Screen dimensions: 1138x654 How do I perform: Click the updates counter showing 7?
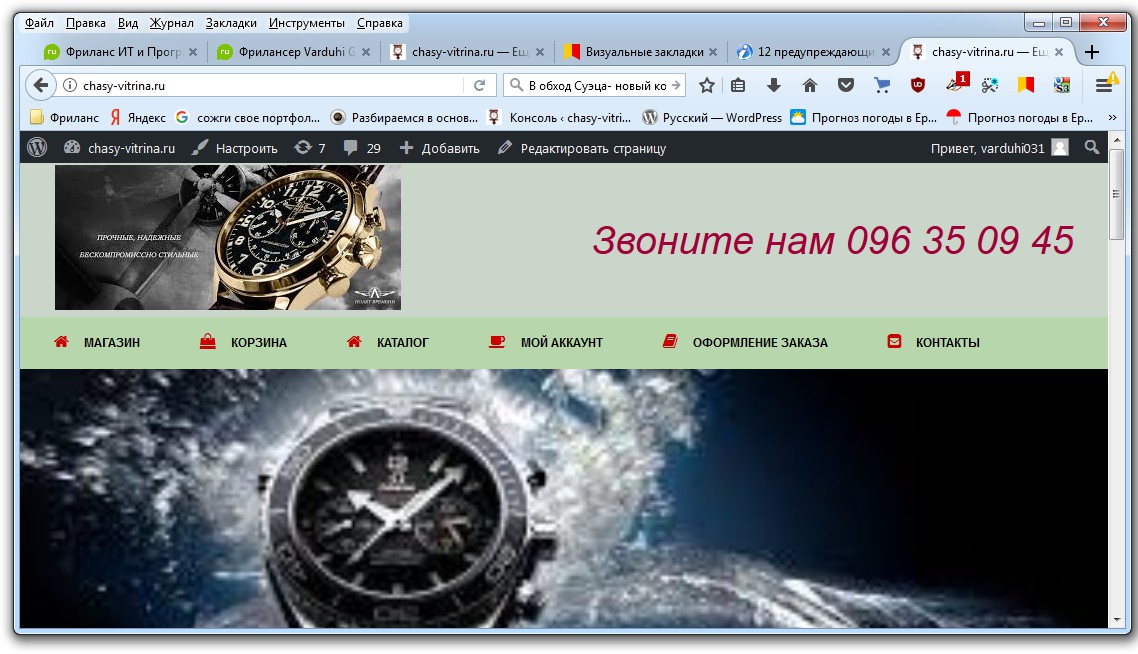[x=310, y=148]
